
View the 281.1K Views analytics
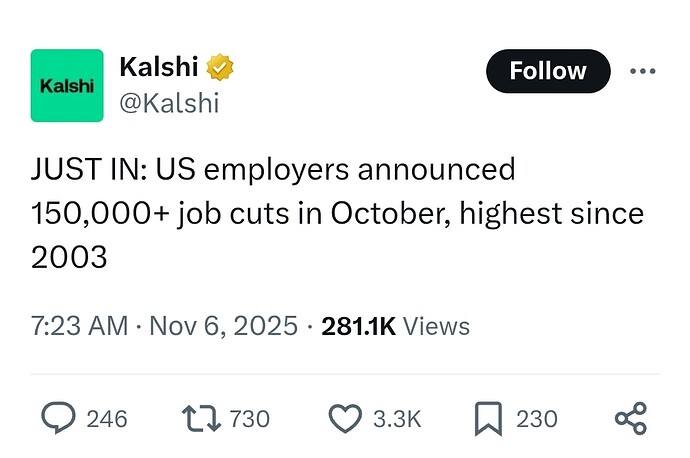[395, 326]
